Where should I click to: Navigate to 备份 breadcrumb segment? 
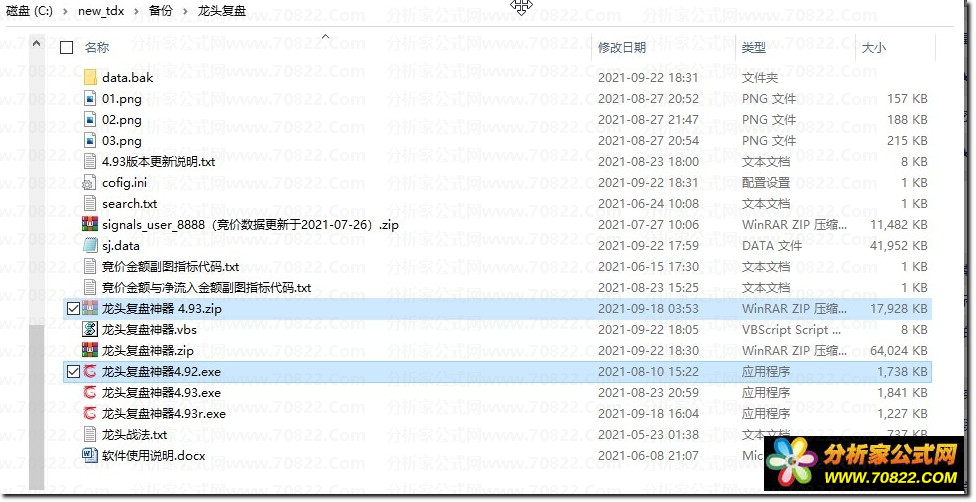pos(161,11)
